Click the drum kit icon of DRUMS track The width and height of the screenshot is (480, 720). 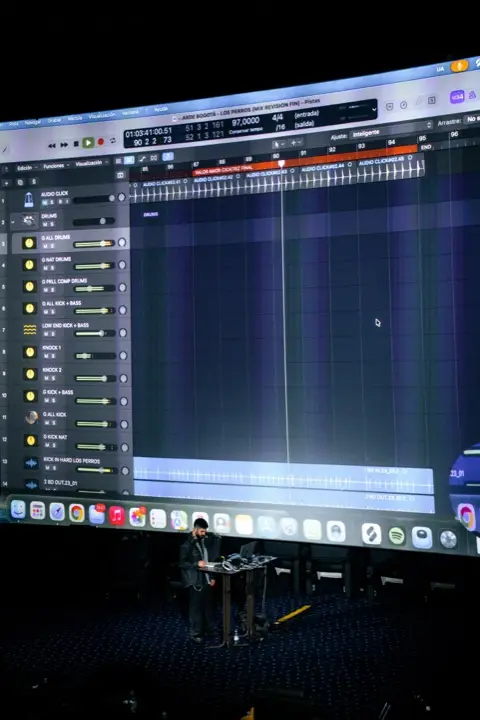pos(29,221)
